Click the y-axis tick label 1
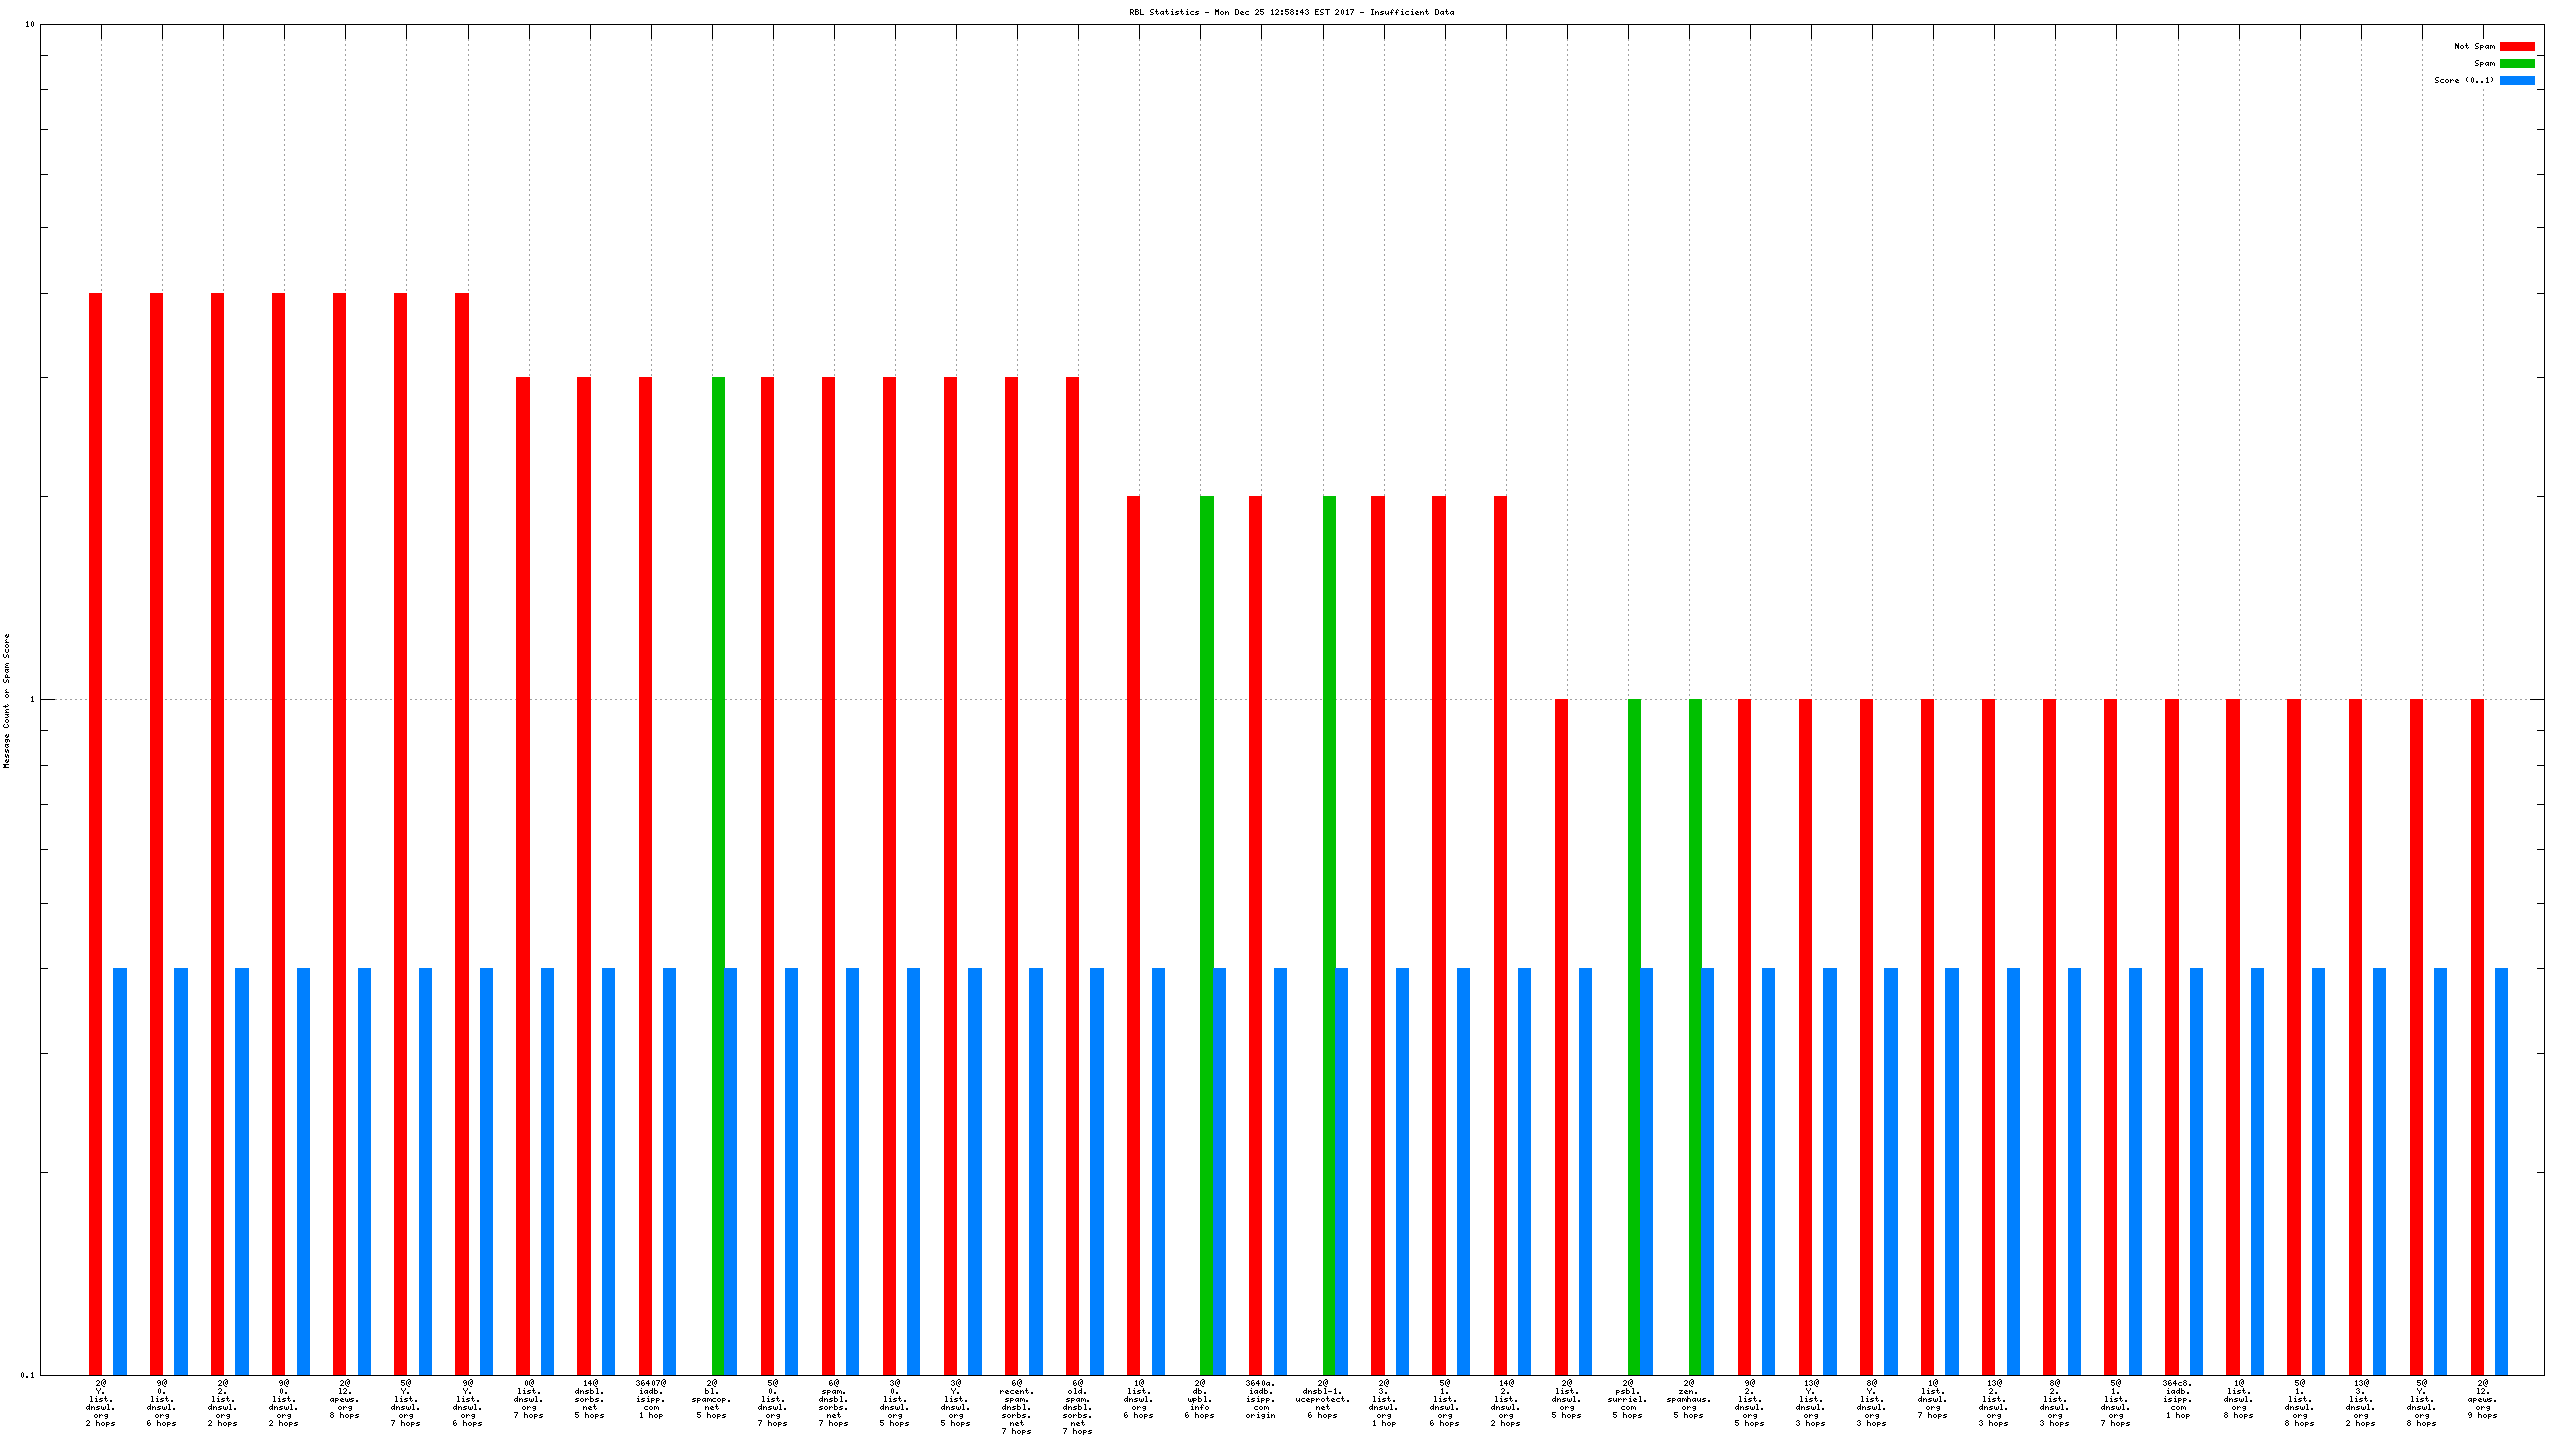This screenshot has height=1440, width=2560. [x=31, y=699]
